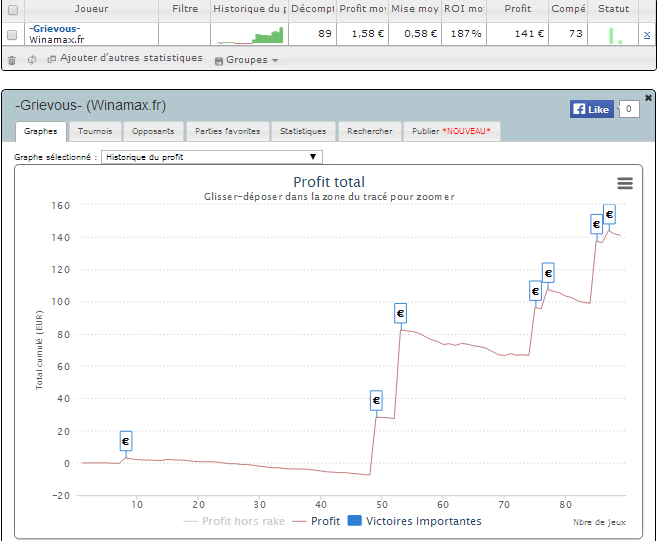The image size is (658, 541).
Task: Click the add statistics window icon
Action: coord(52,59)
